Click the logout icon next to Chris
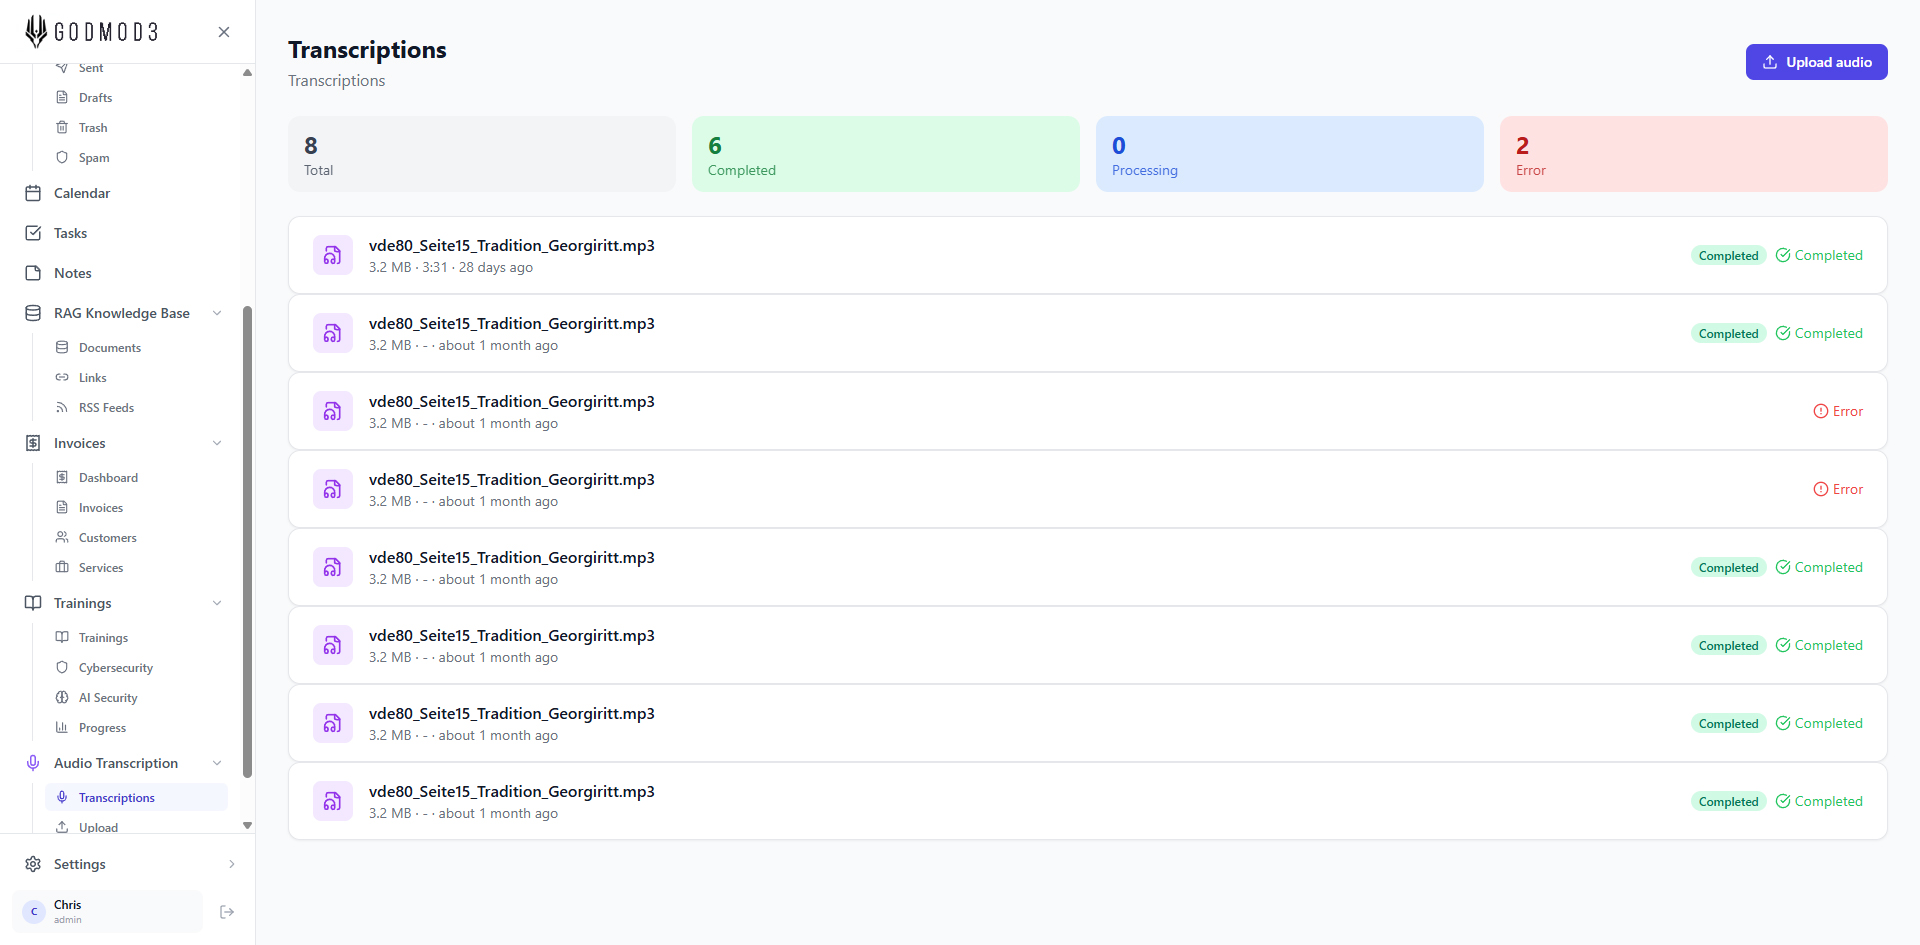1920x945 pixels. (227, 912)
